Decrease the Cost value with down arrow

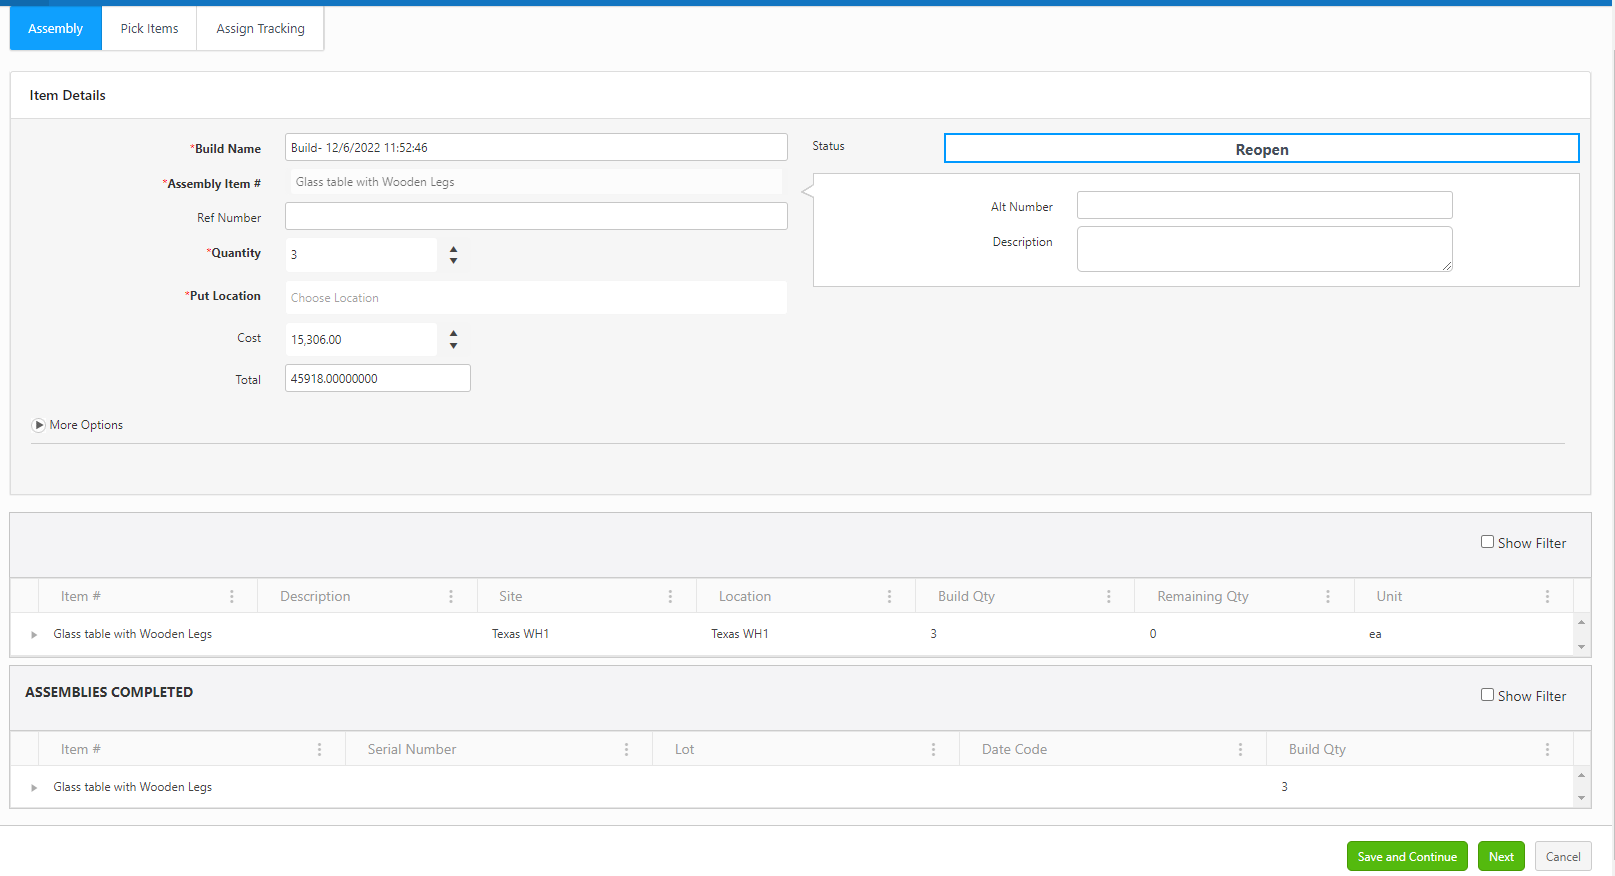point(454,346)
